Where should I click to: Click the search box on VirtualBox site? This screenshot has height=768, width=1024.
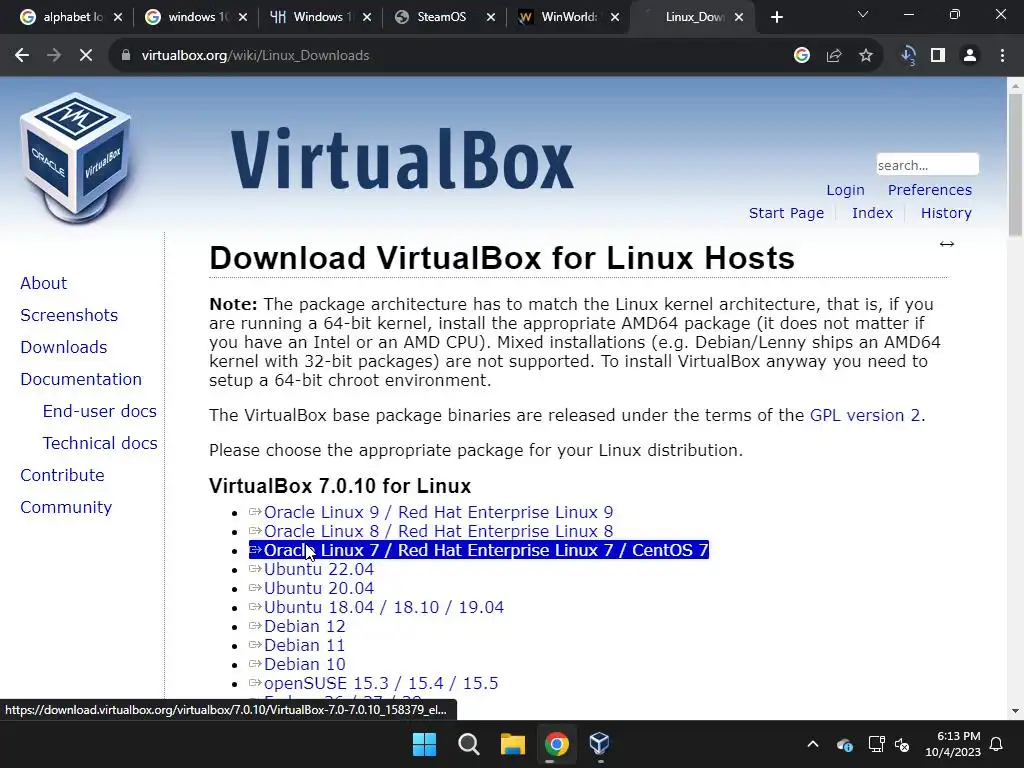[x=927, y=165]
